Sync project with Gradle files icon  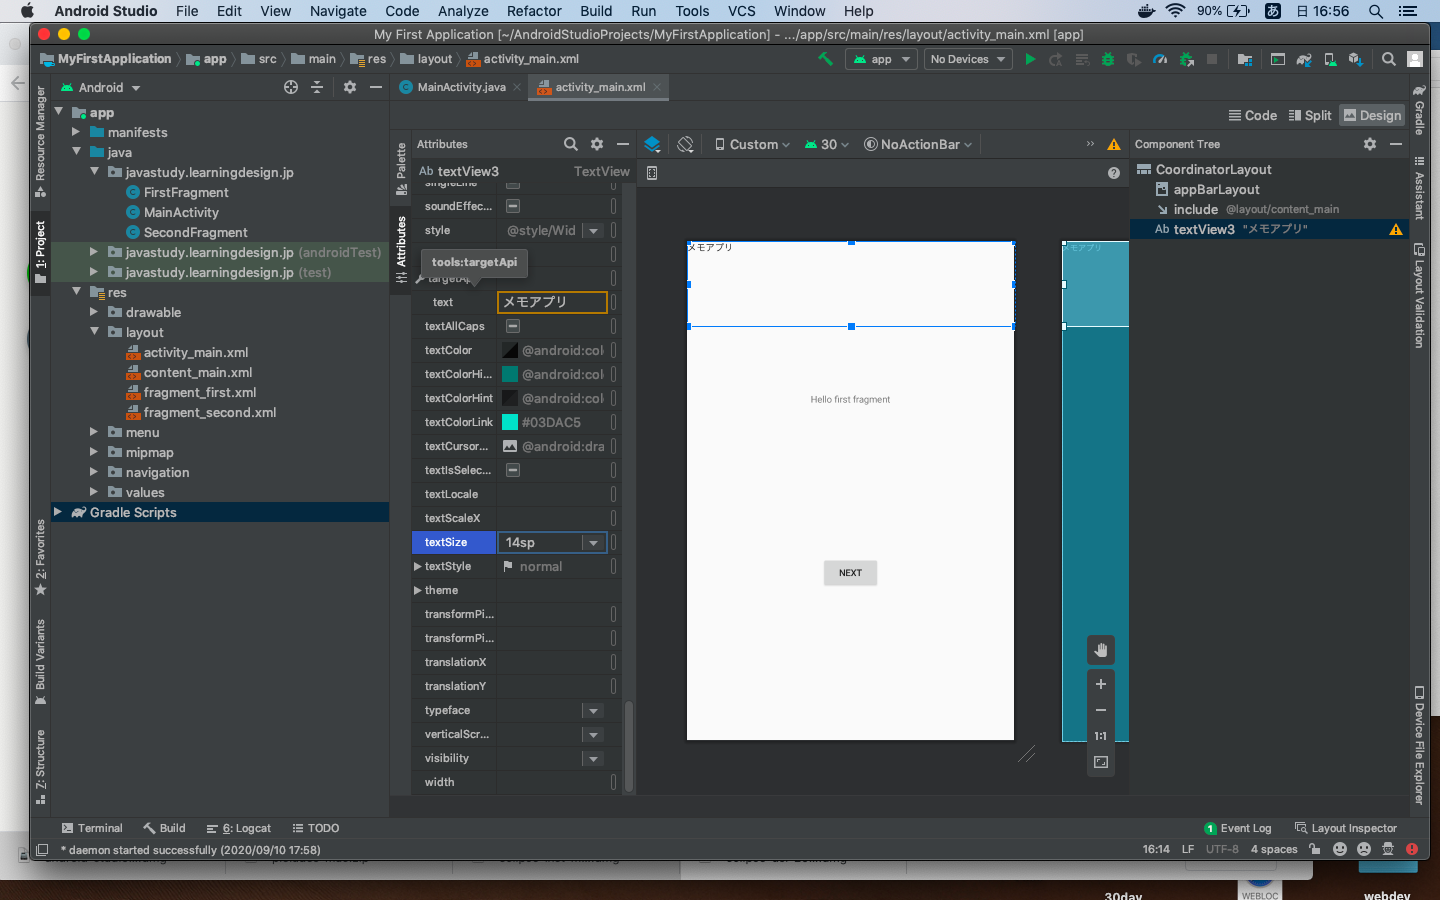[x=1304, y=59]
